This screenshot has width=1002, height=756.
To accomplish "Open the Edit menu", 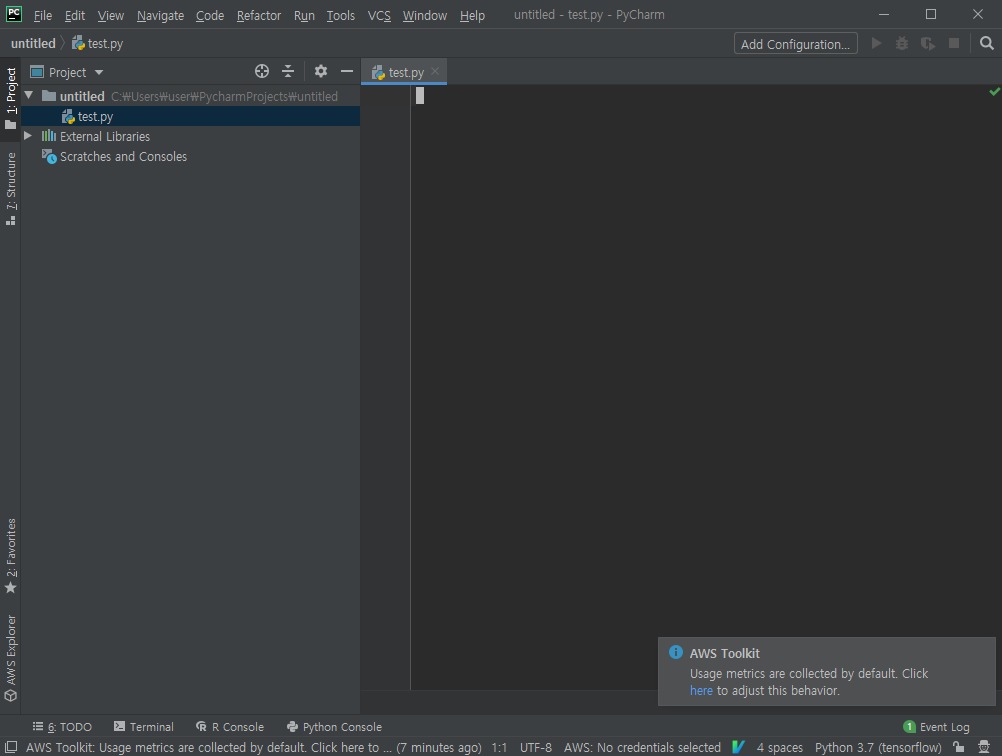I will coord(75,15).
